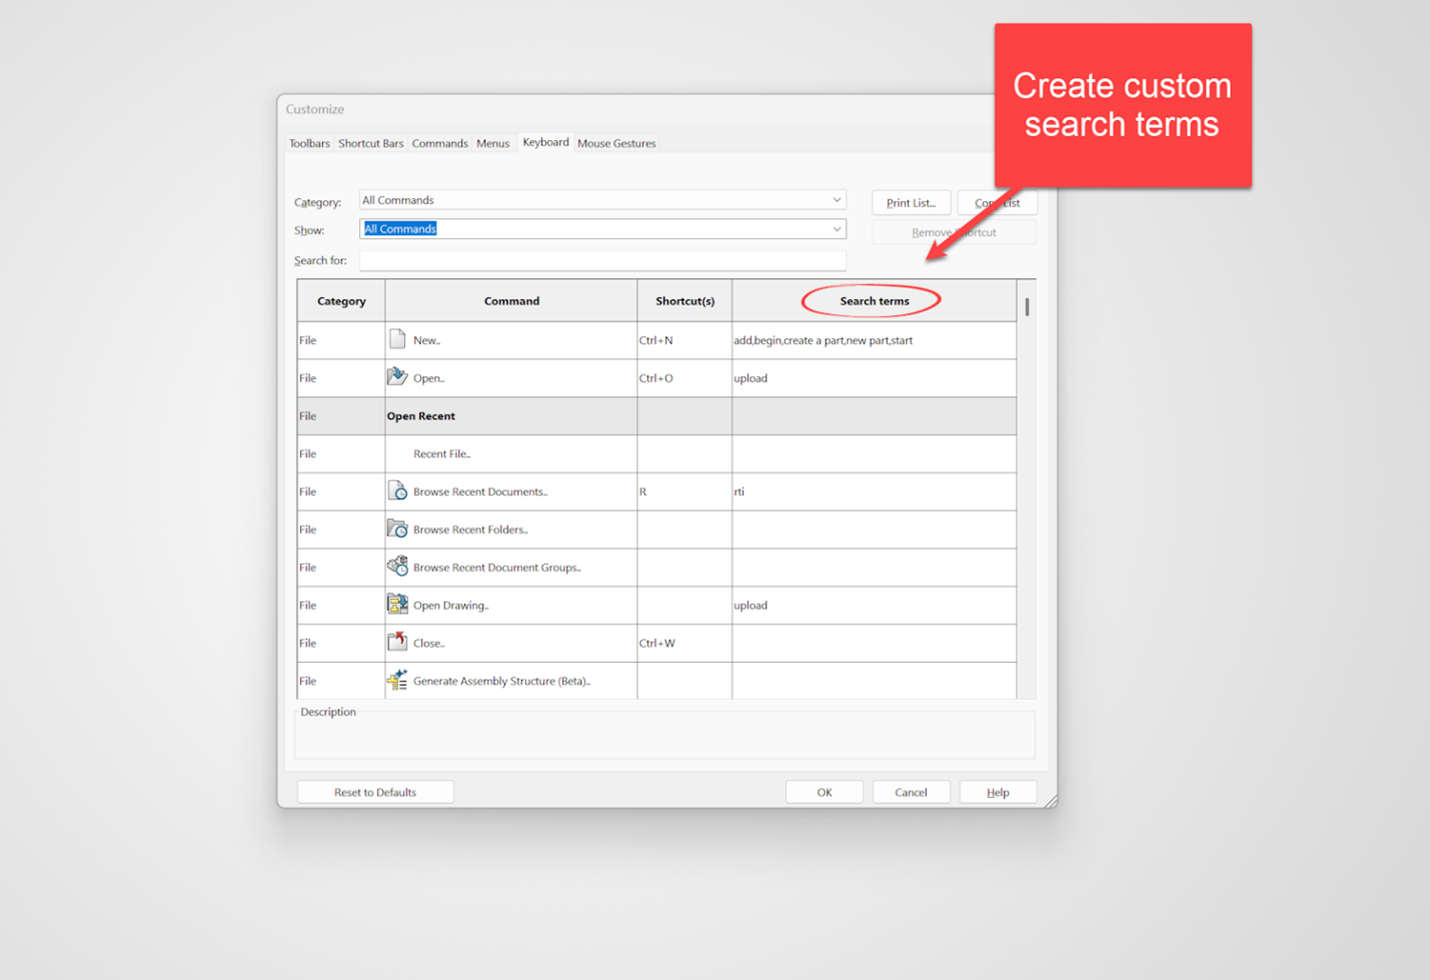The height and width of the screenshot is (980, 1430).
Task: Click "upload" search term in Open row
Action: tap(874, 378)
